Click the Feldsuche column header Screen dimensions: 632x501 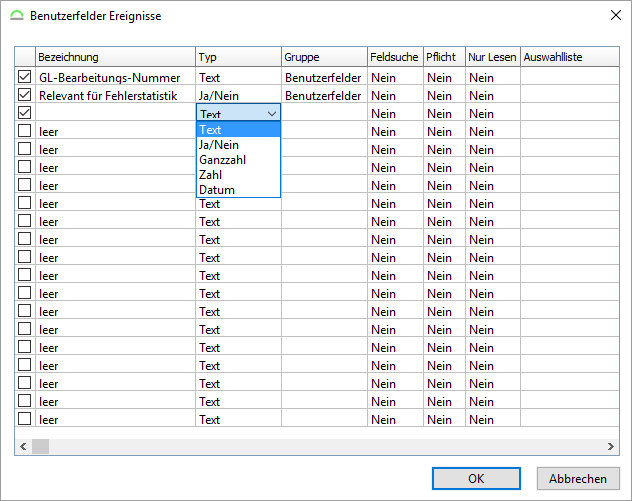pos(395,57)
